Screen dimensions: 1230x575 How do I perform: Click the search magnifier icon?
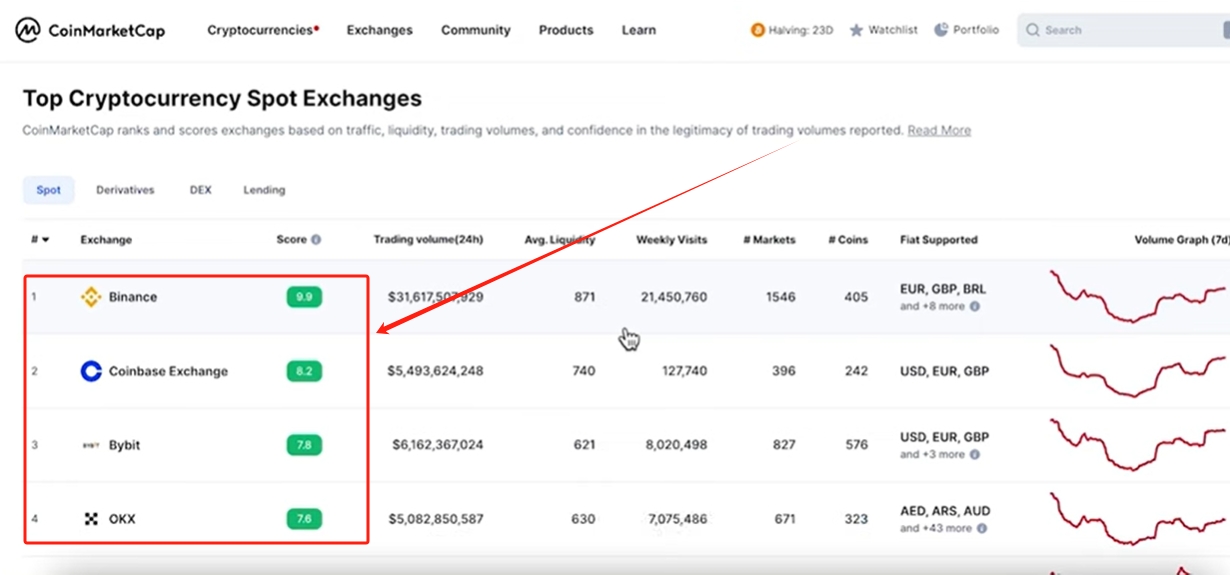pos(1033,30)
